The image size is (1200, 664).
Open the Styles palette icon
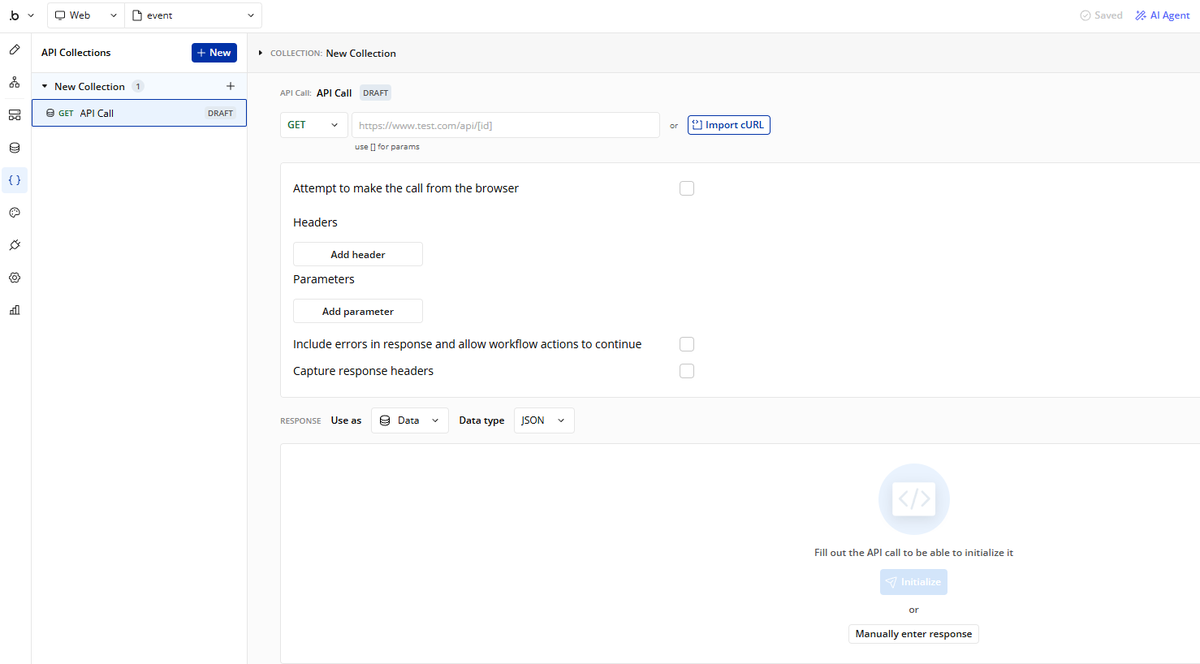[15, 212]
